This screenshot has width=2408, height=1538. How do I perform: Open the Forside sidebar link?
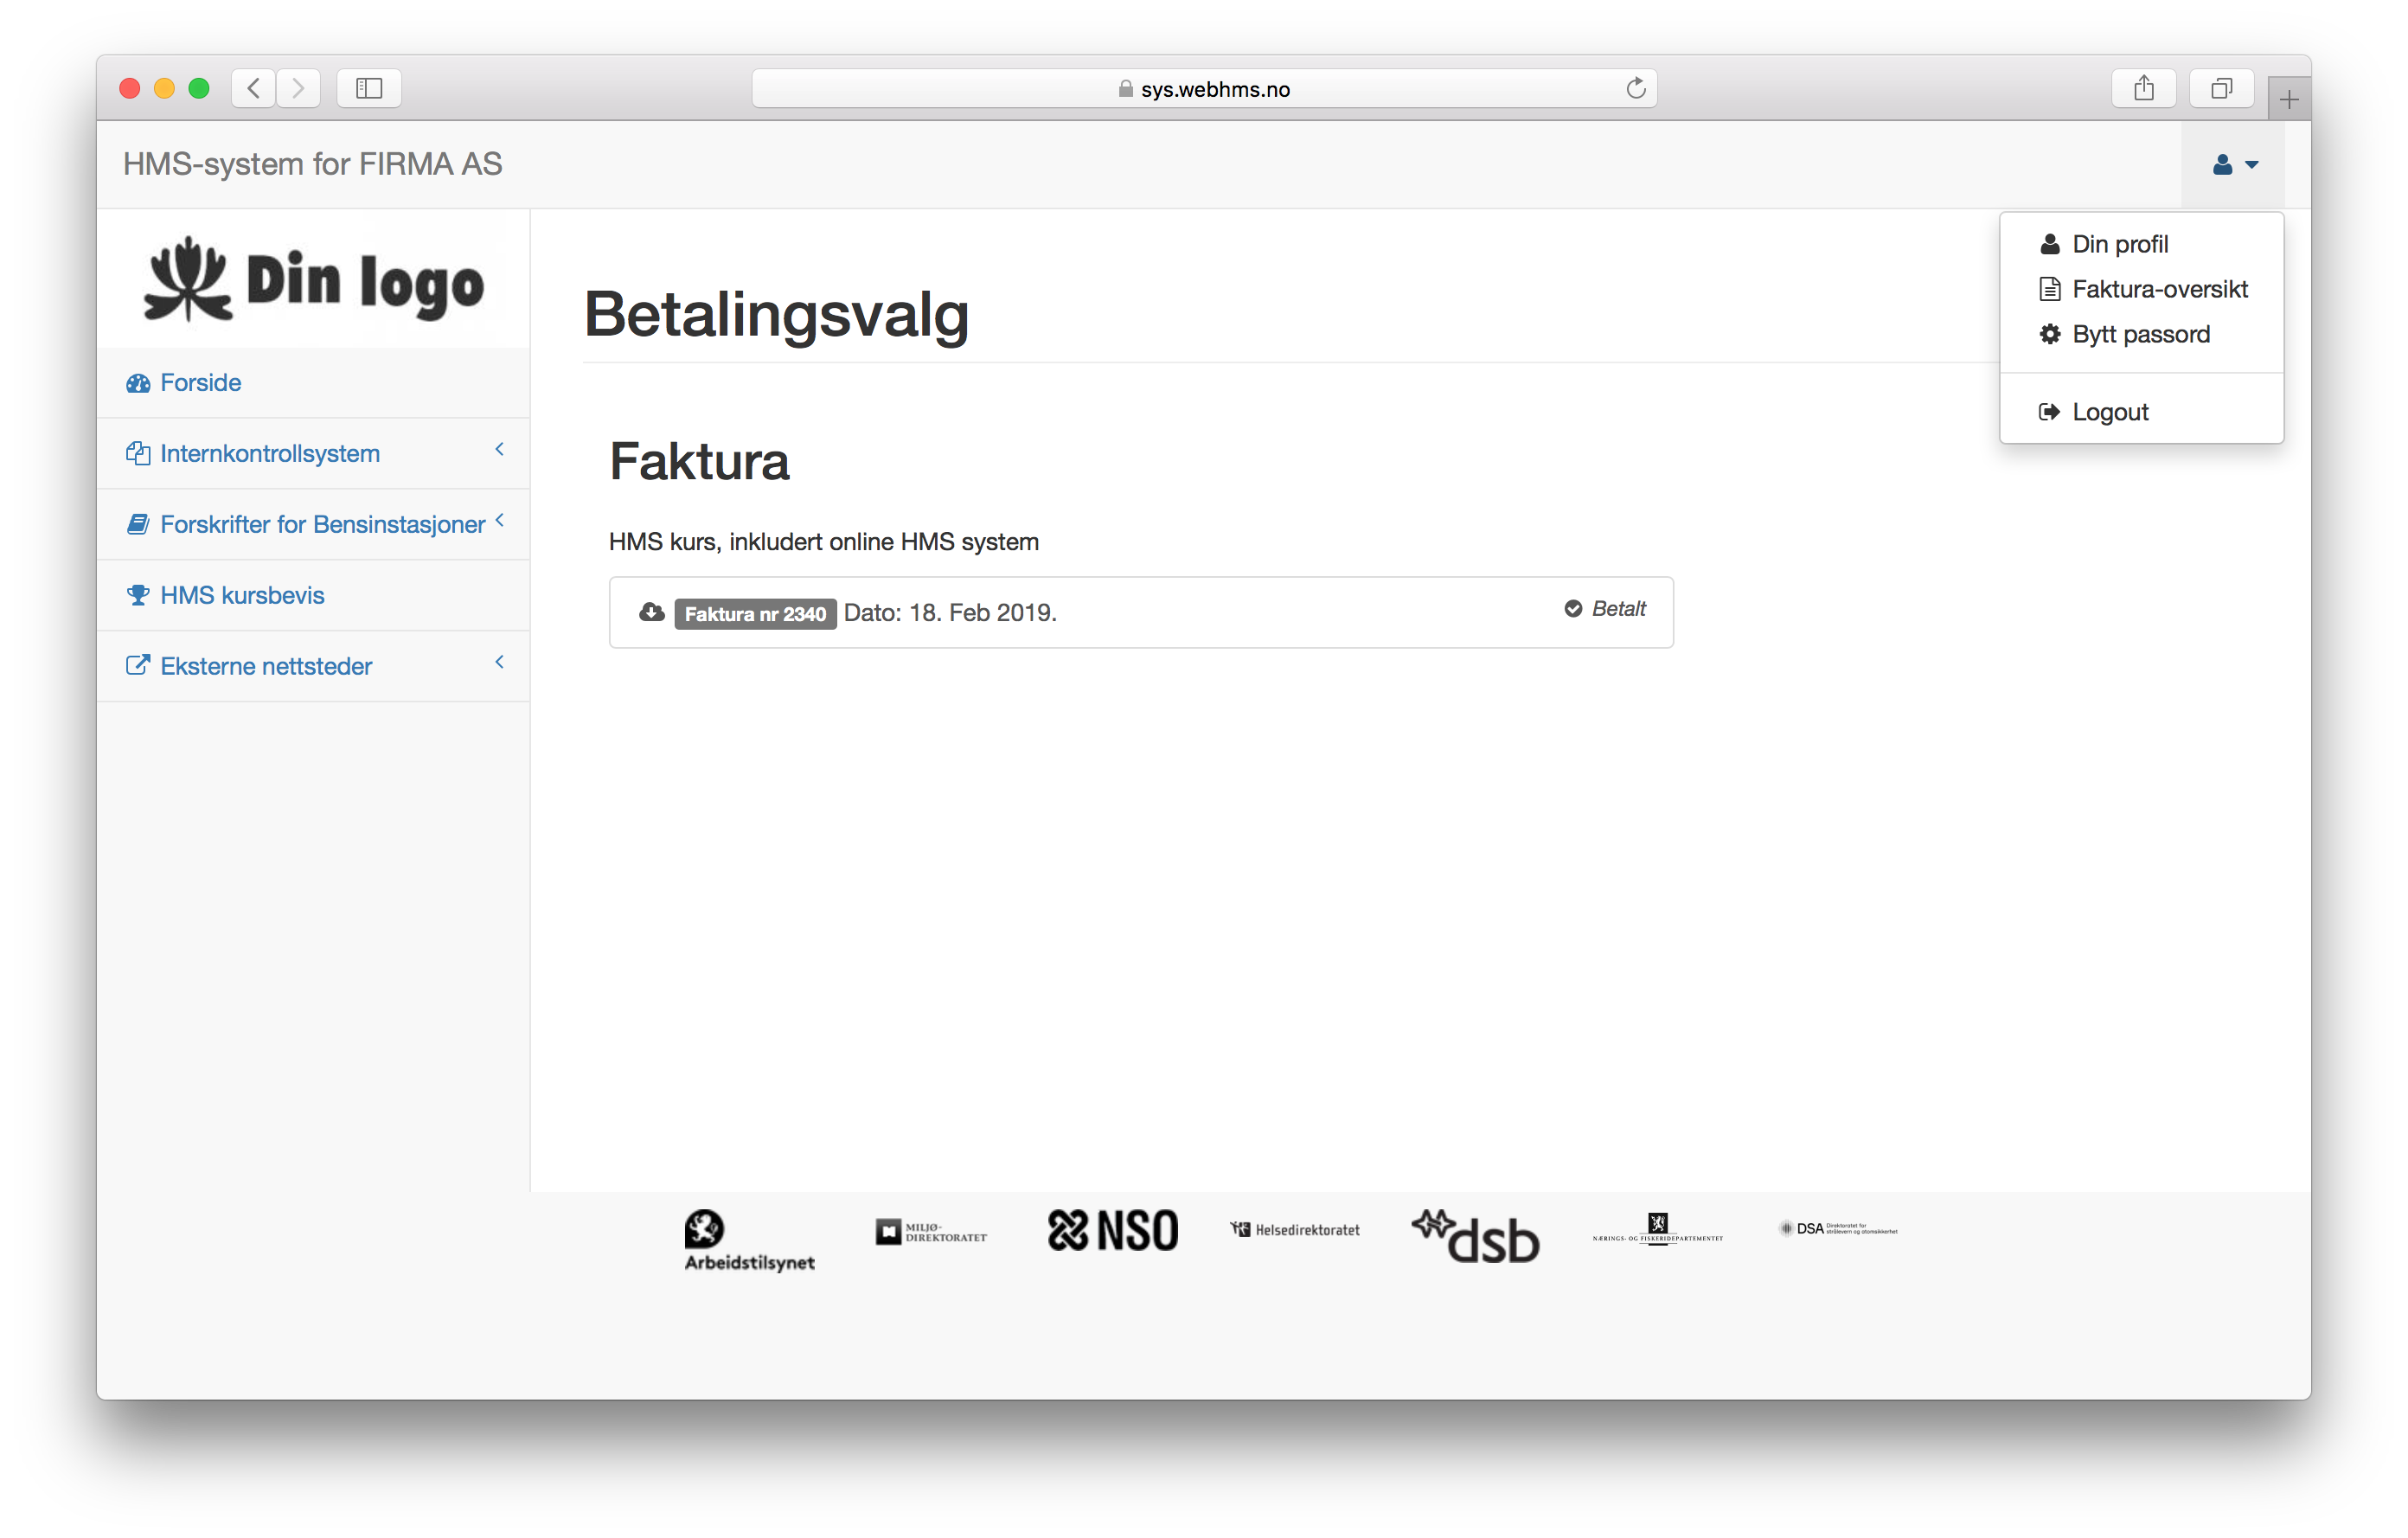coord(200,383)
